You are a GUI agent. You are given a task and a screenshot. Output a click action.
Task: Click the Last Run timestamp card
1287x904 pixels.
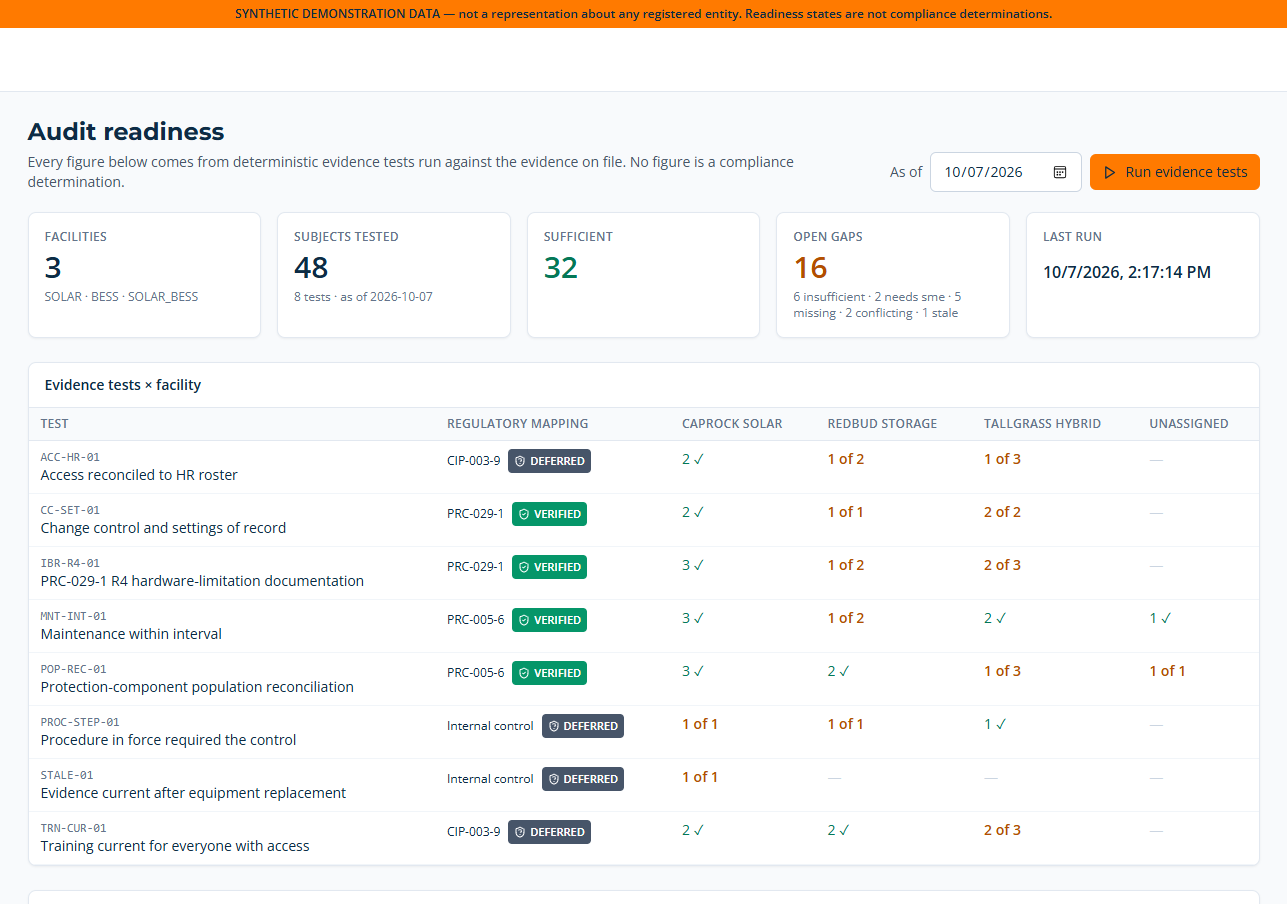[1143, 275]
